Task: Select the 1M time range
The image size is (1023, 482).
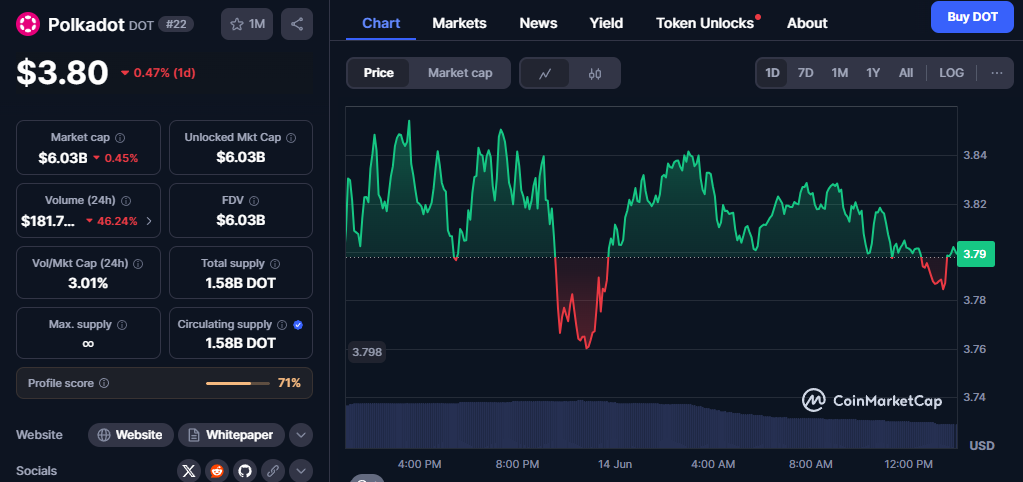Action: click(840, 73)
